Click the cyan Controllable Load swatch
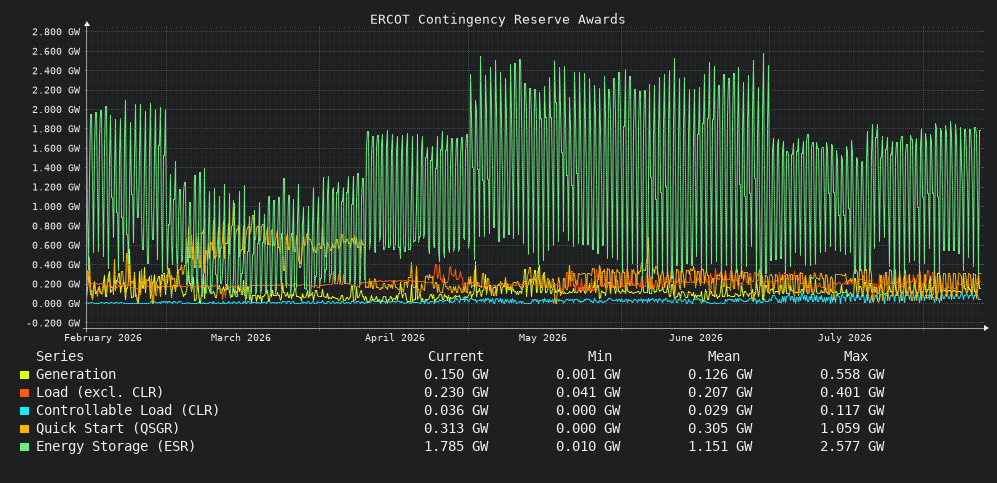 [24, 411]
